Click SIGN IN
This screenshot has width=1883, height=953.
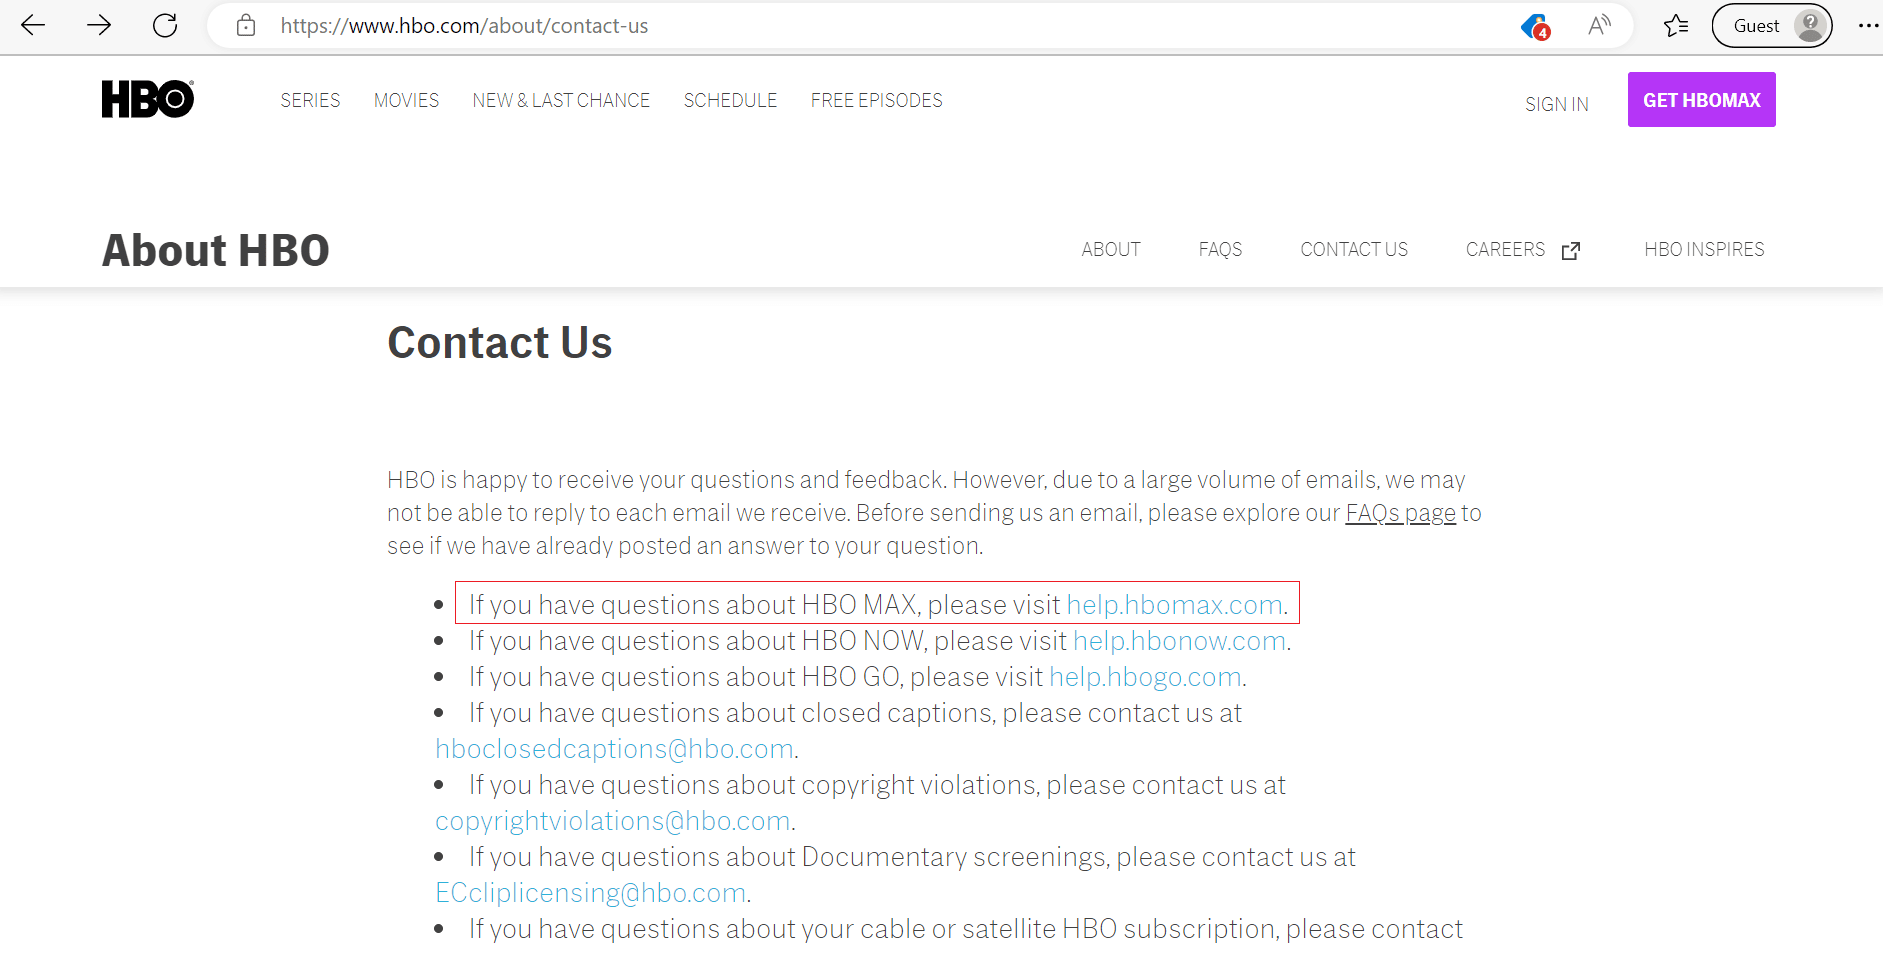coord(1557,103)
